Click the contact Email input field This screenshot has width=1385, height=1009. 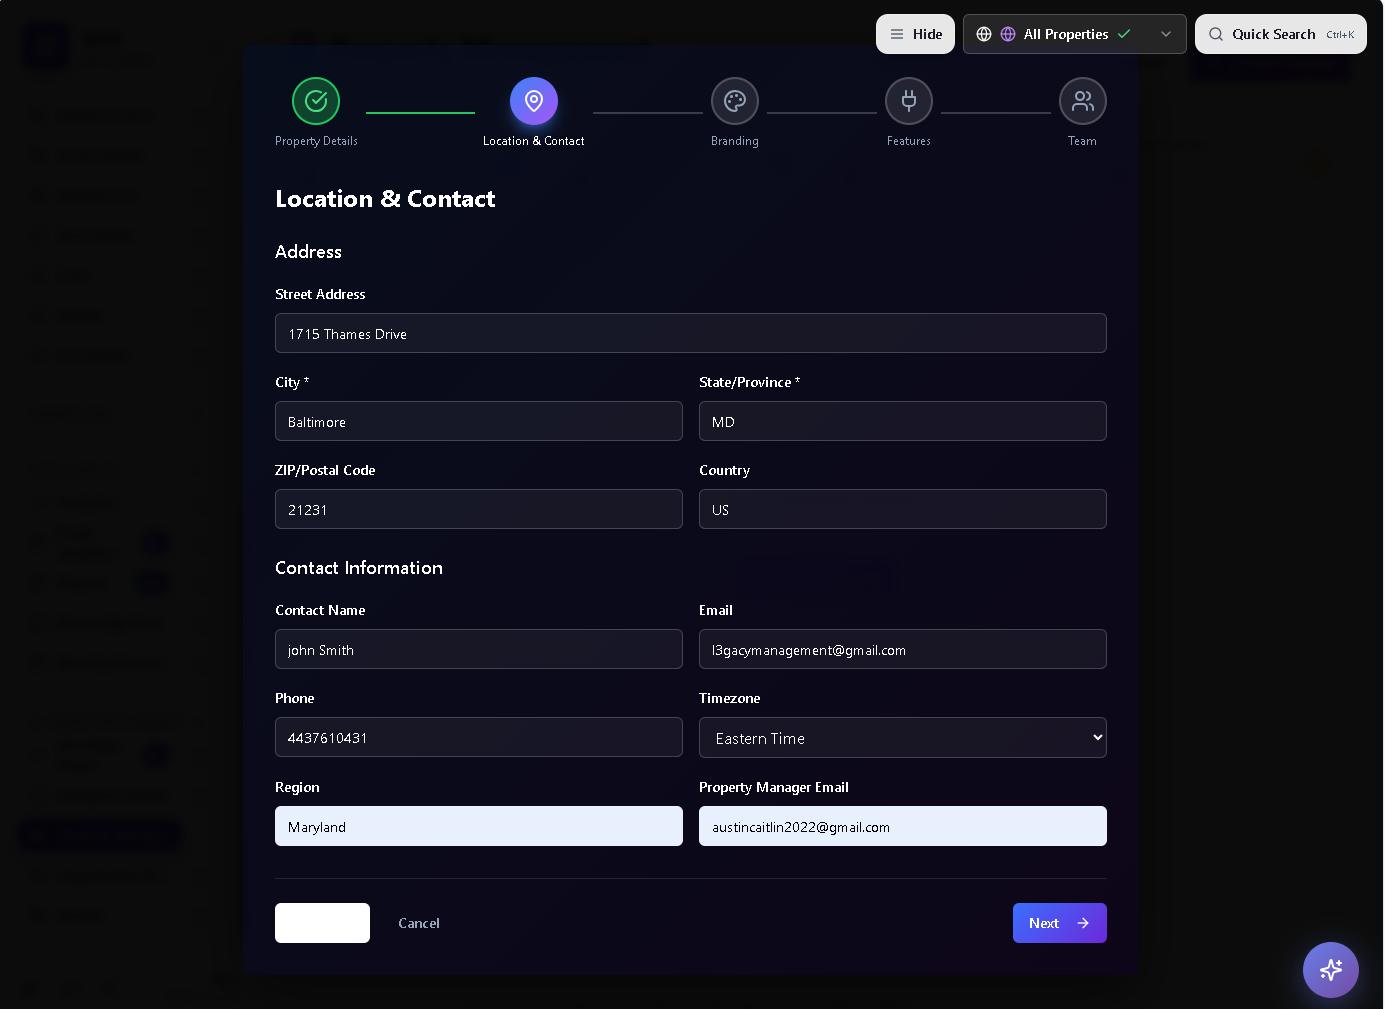click(x=902, y=650)
